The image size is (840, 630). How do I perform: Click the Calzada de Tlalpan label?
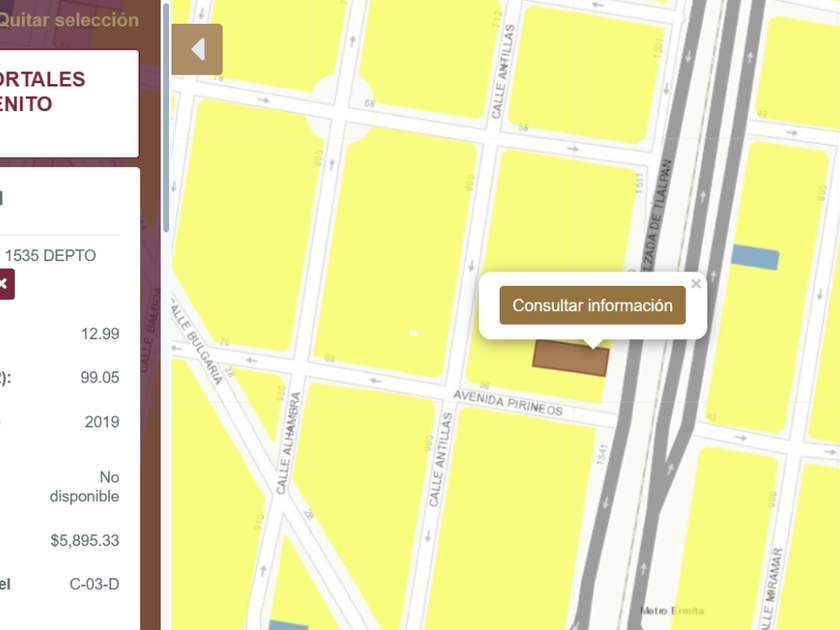click(656, 215)
